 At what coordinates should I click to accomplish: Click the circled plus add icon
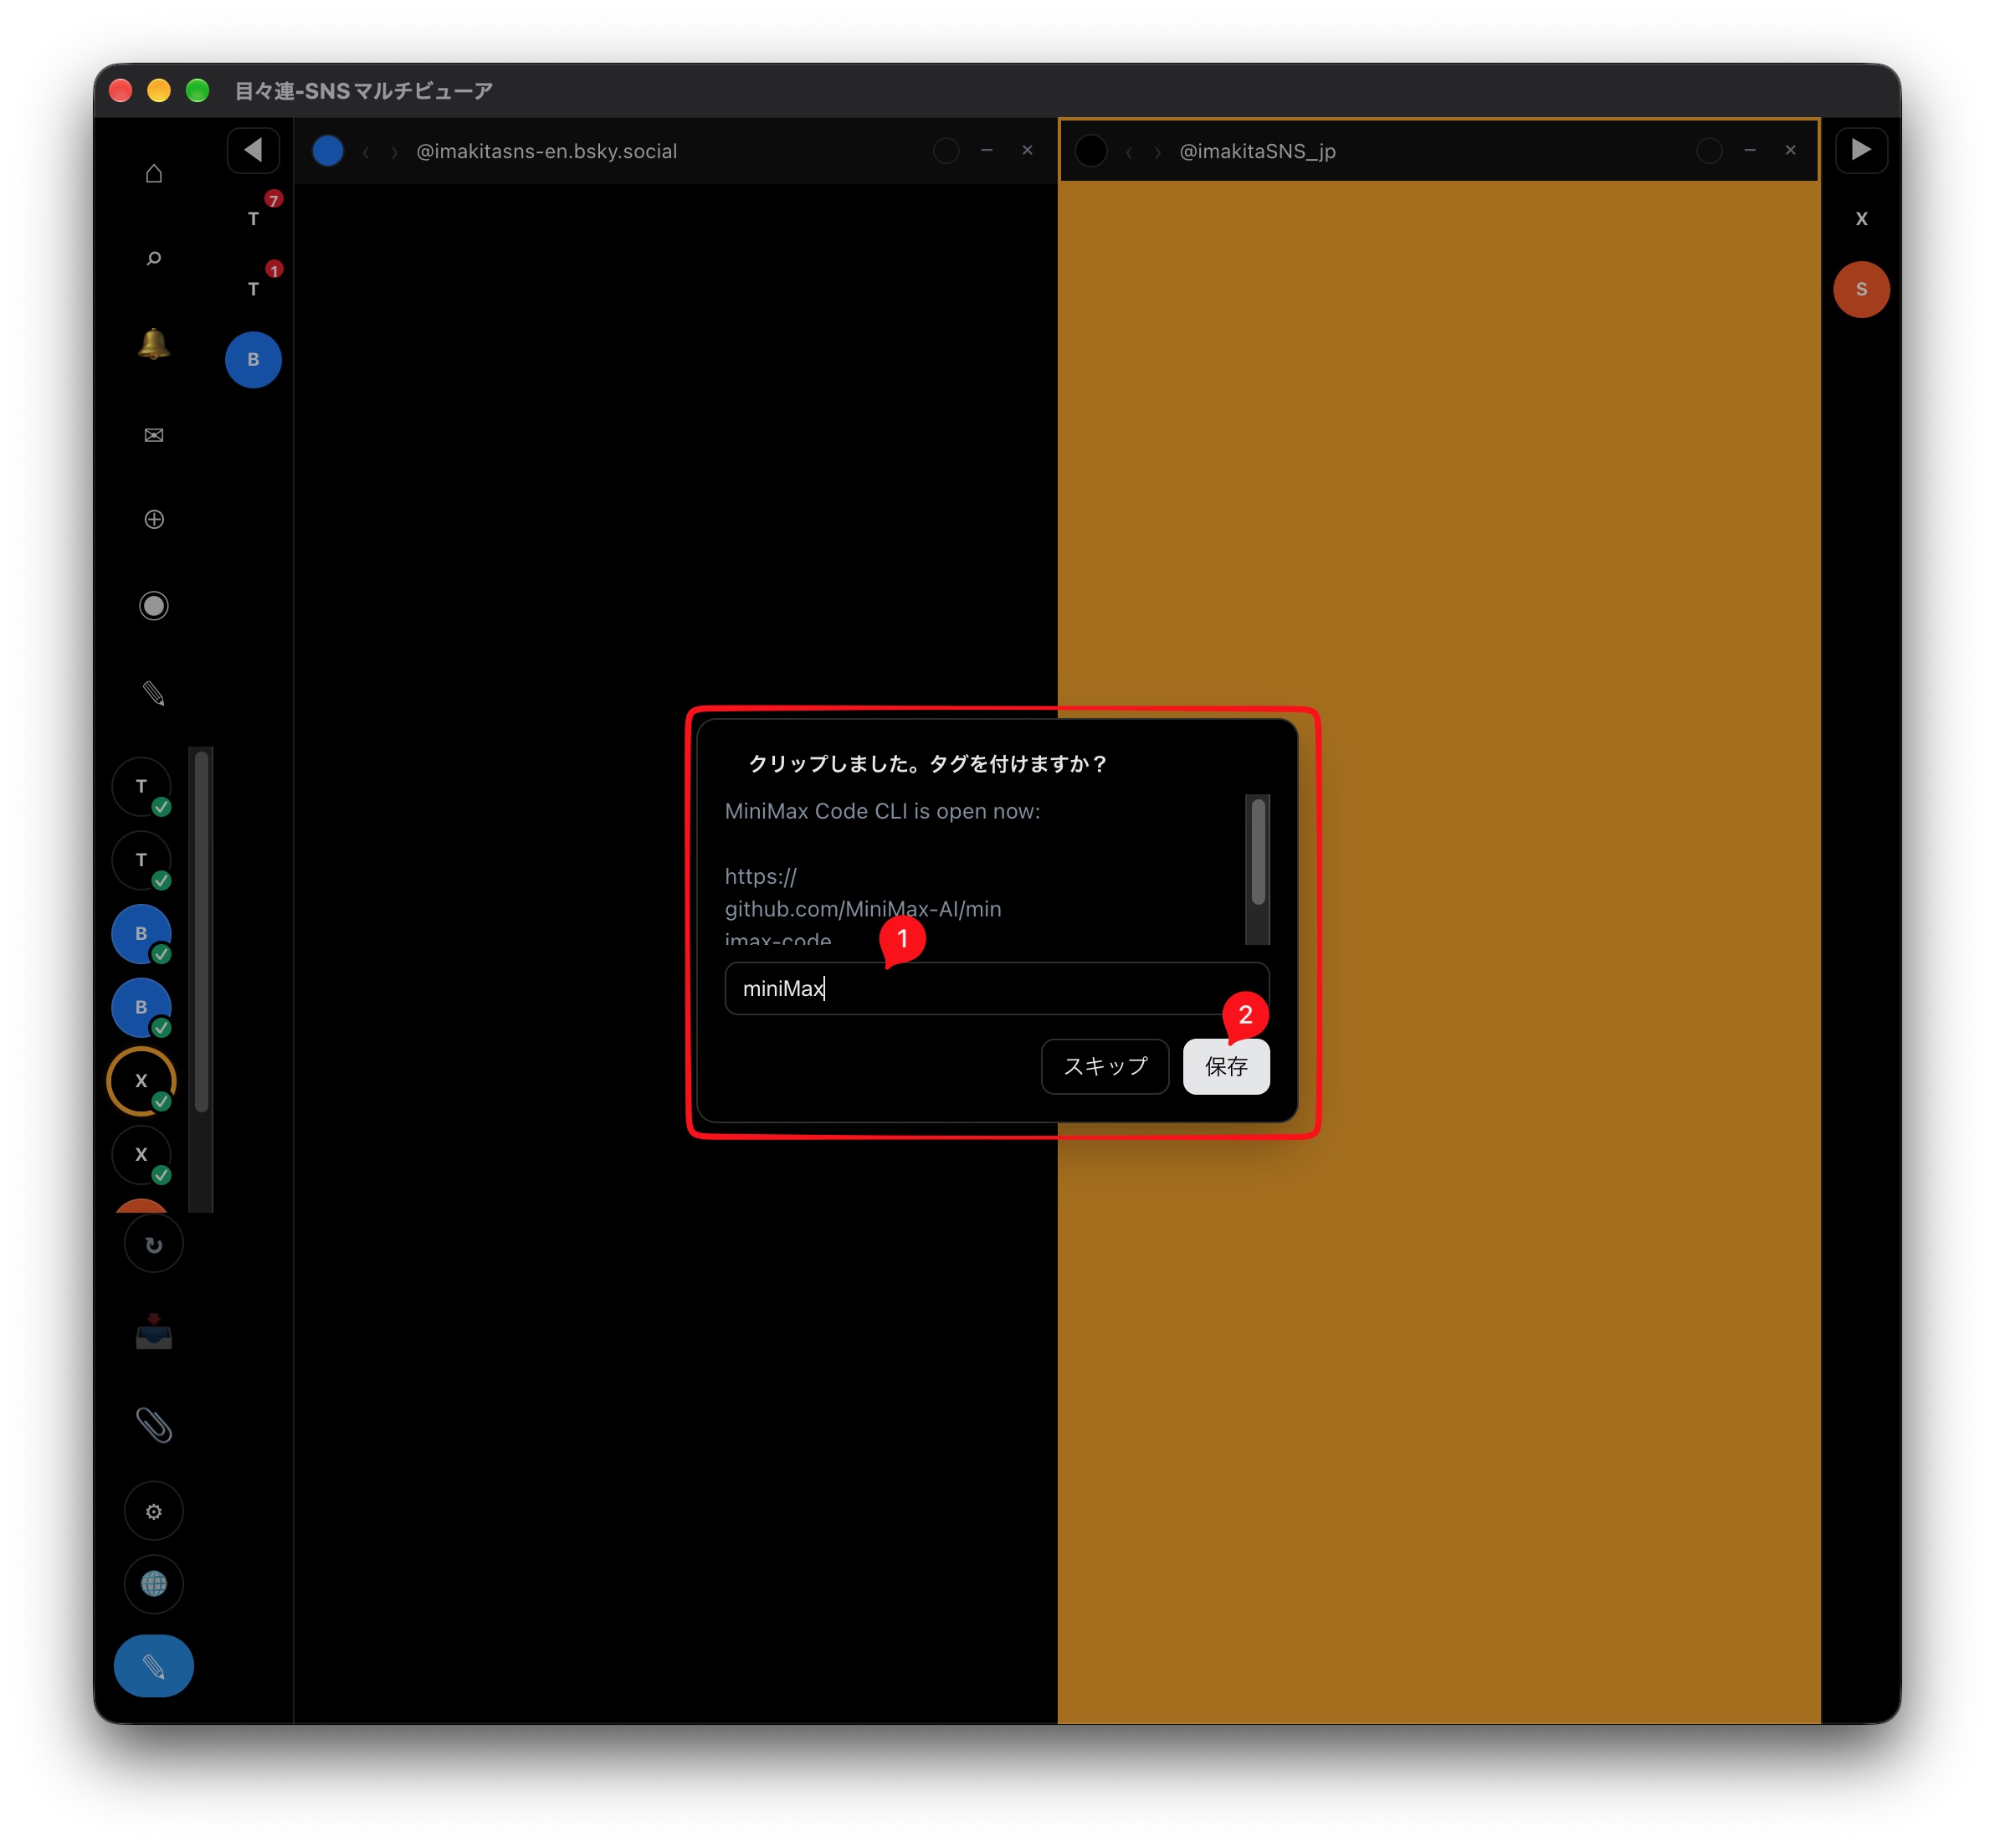point(153,519)
